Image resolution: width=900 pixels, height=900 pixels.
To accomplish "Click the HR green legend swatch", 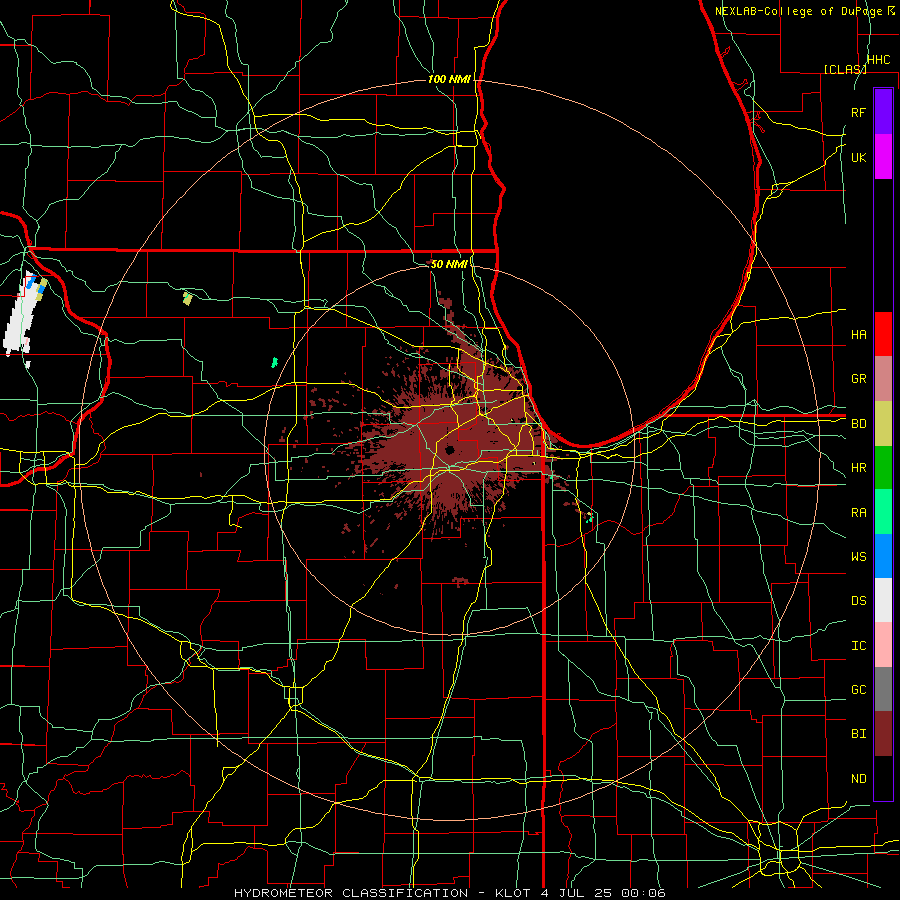I will pyautogui.click(x=883, y=468).
